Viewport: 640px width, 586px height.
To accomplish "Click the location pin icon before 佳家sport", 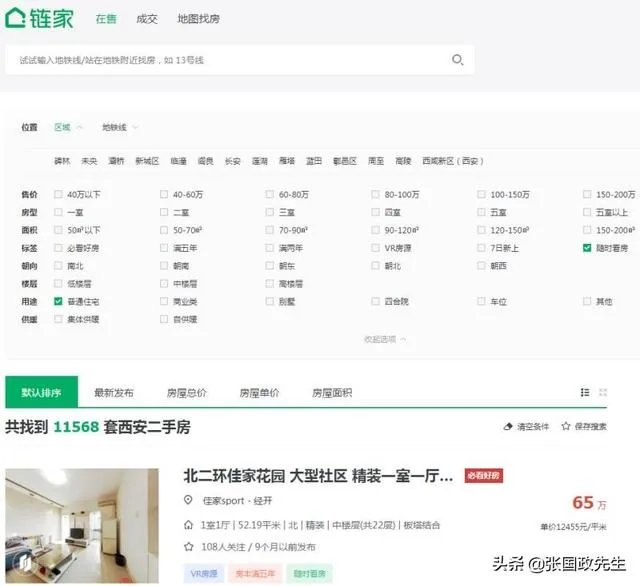I will tap(188, 500).
